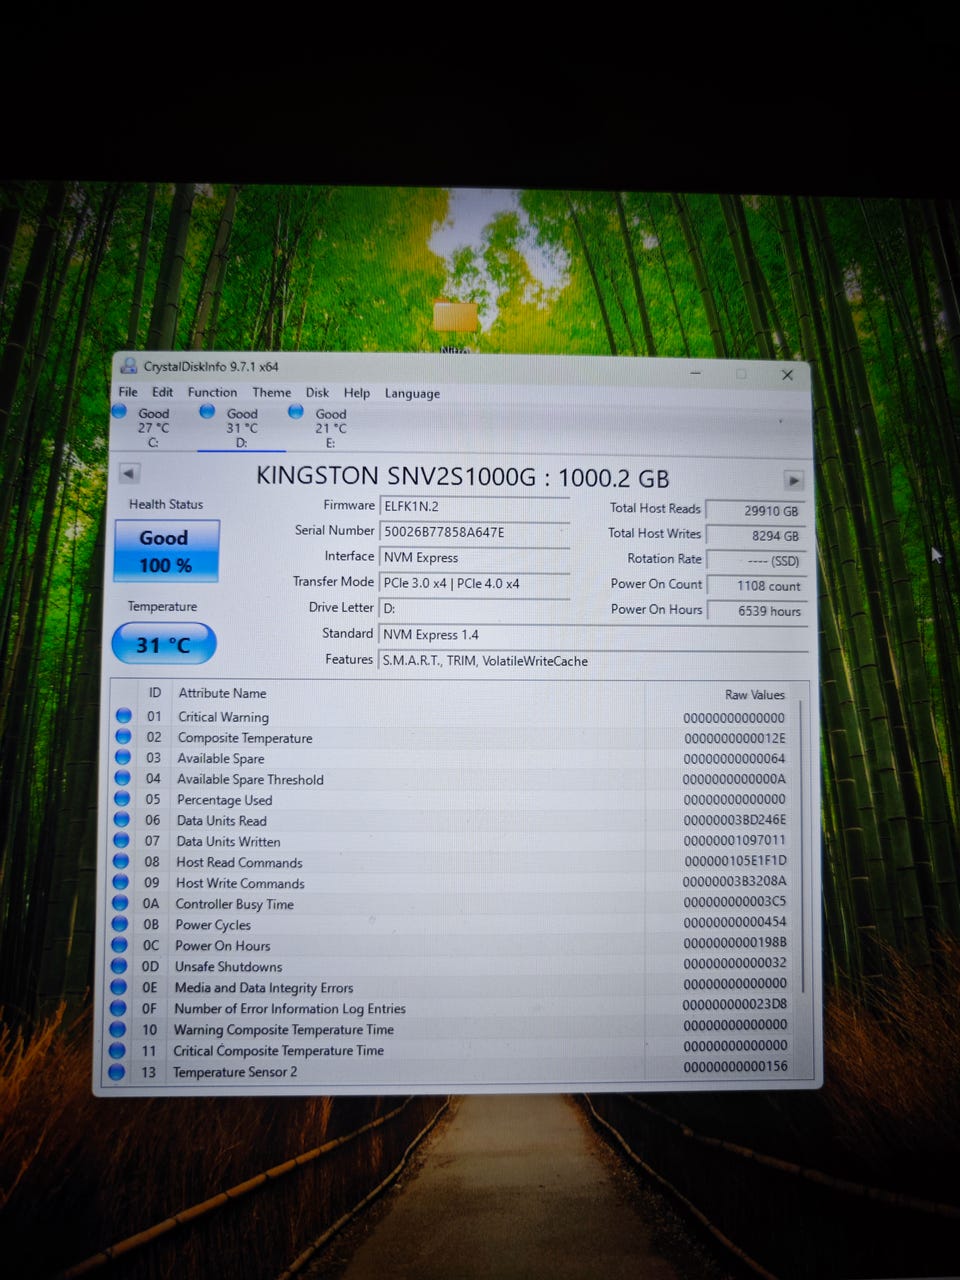Go to previous disk arrow
Screen dimensions: 960x1280
tap(129, 473)
